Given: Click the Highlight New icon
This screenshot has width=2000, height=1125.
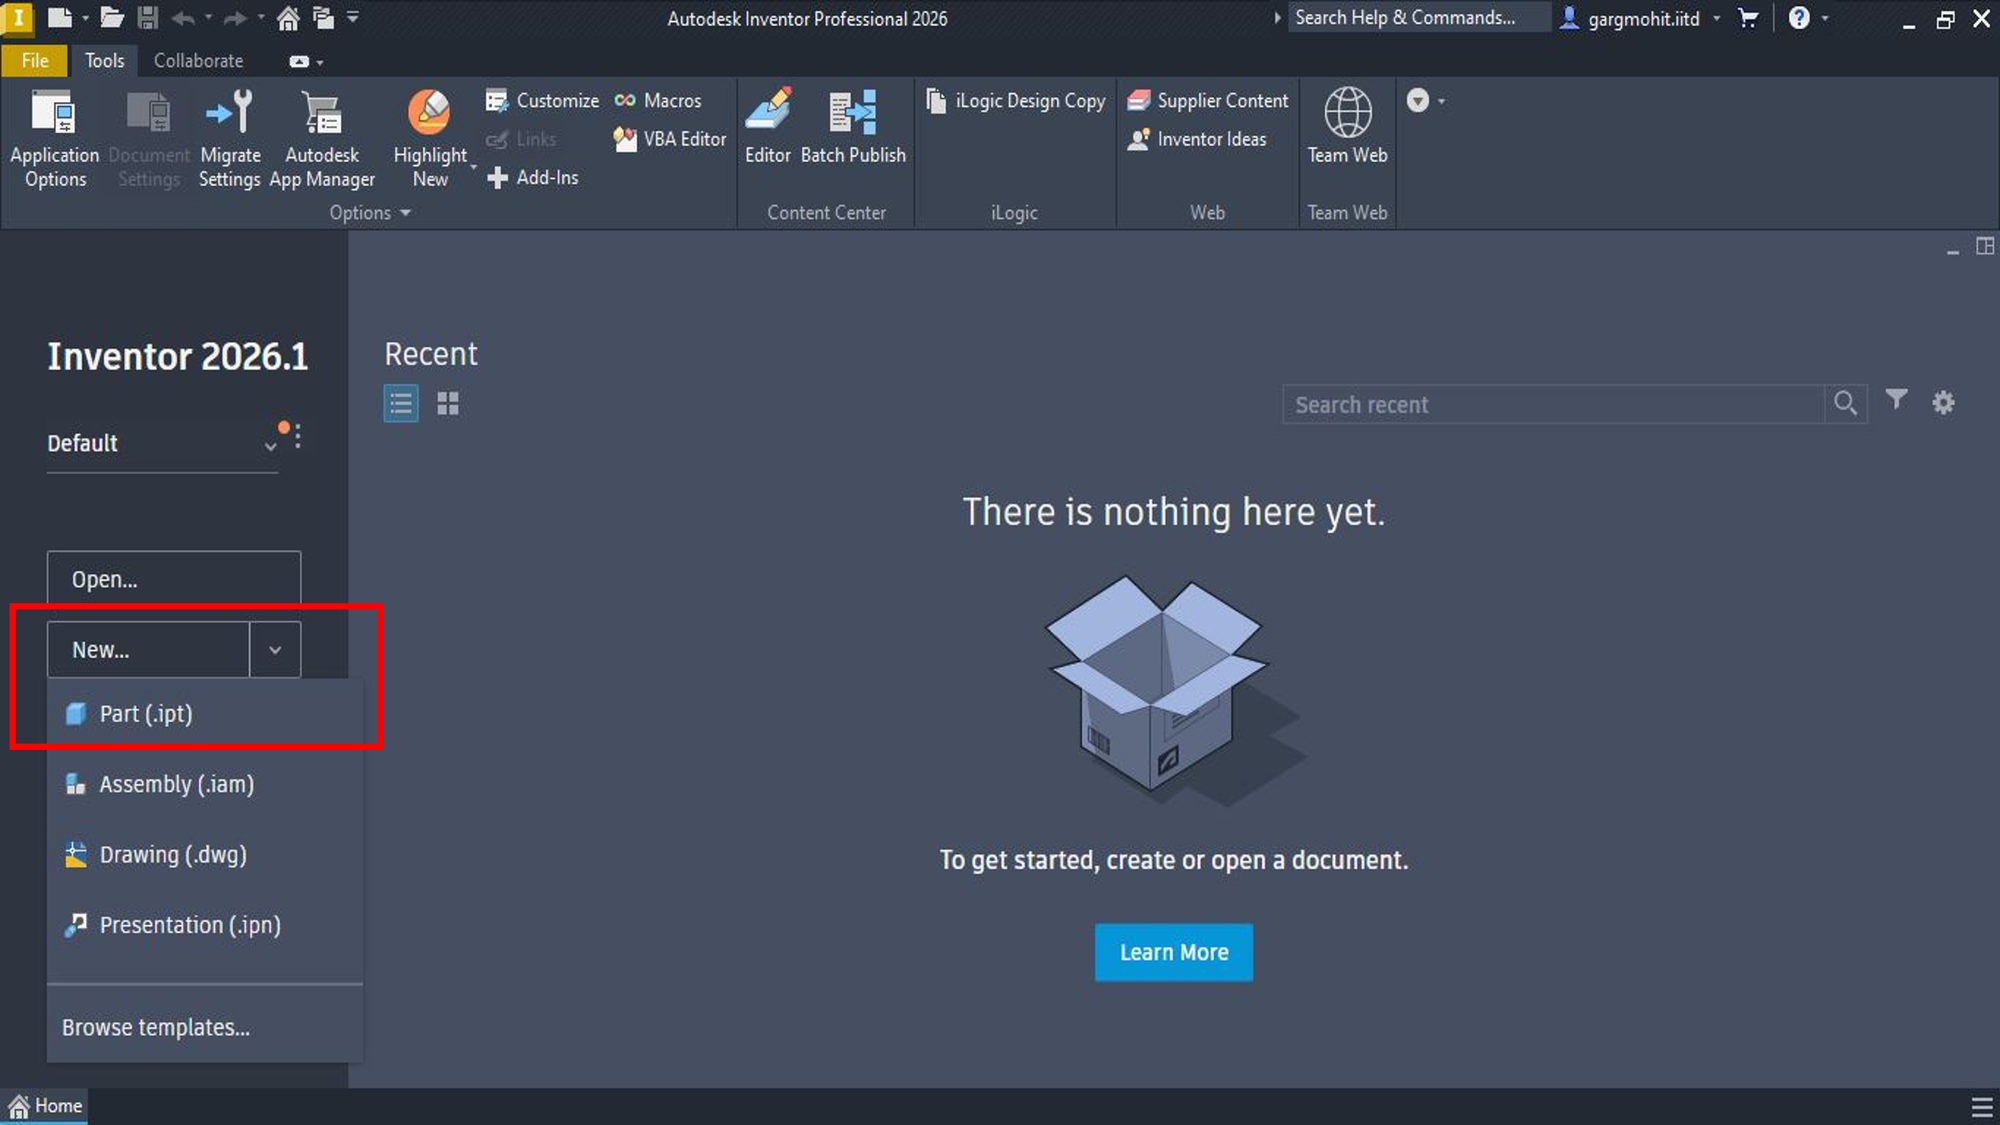Looking at the screenshot, I should coord(429,112).
